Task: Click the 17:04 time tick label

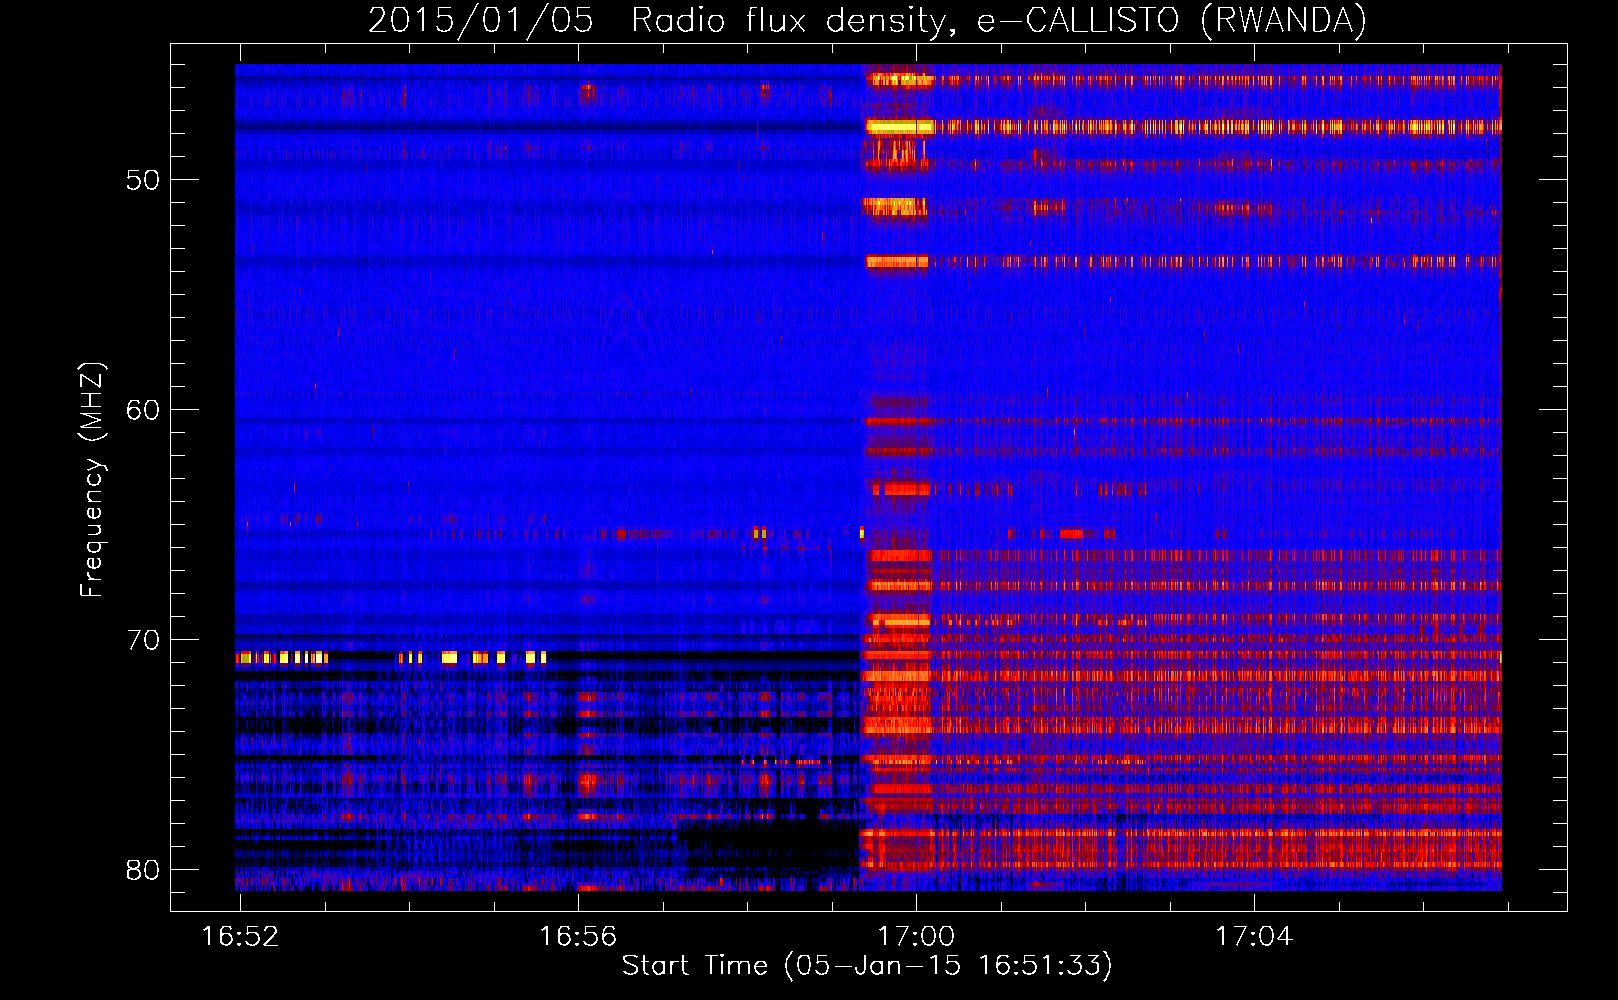Action: (x=1254, y=937)
